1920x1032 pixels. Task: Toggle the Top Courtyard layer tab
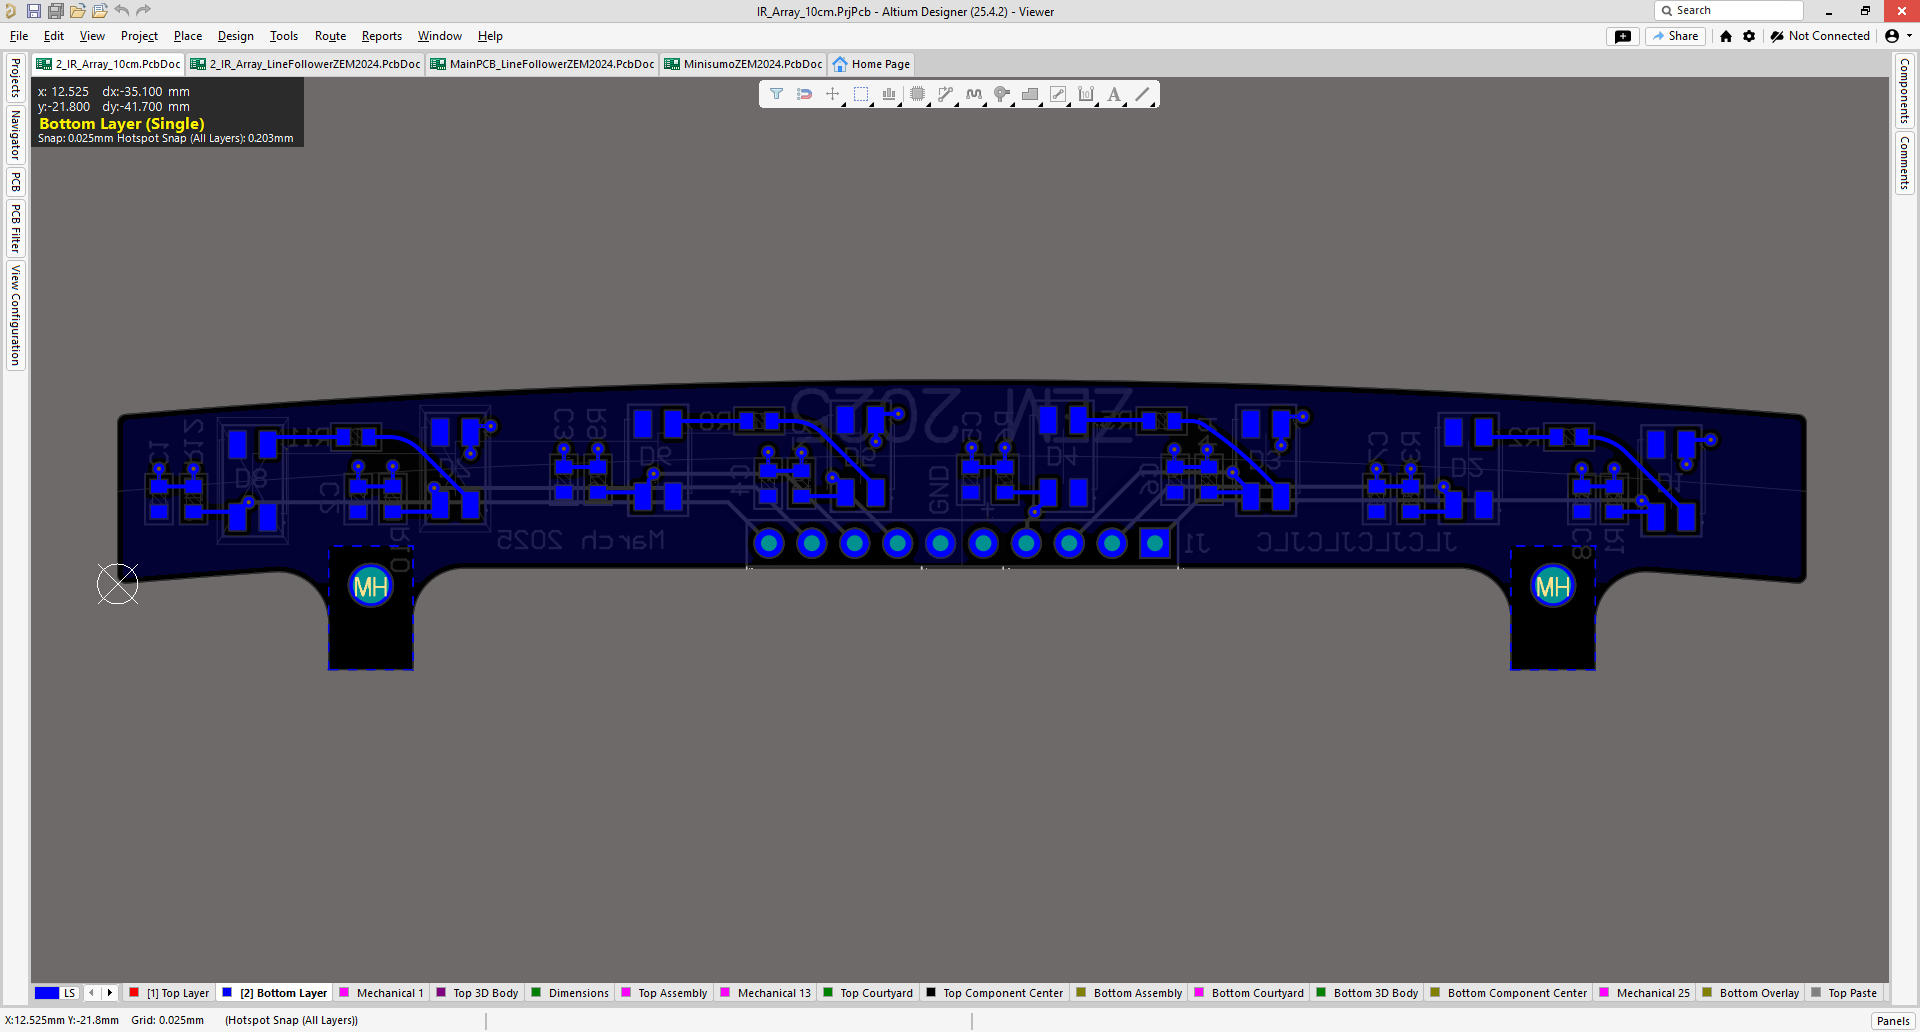point(868,993)
